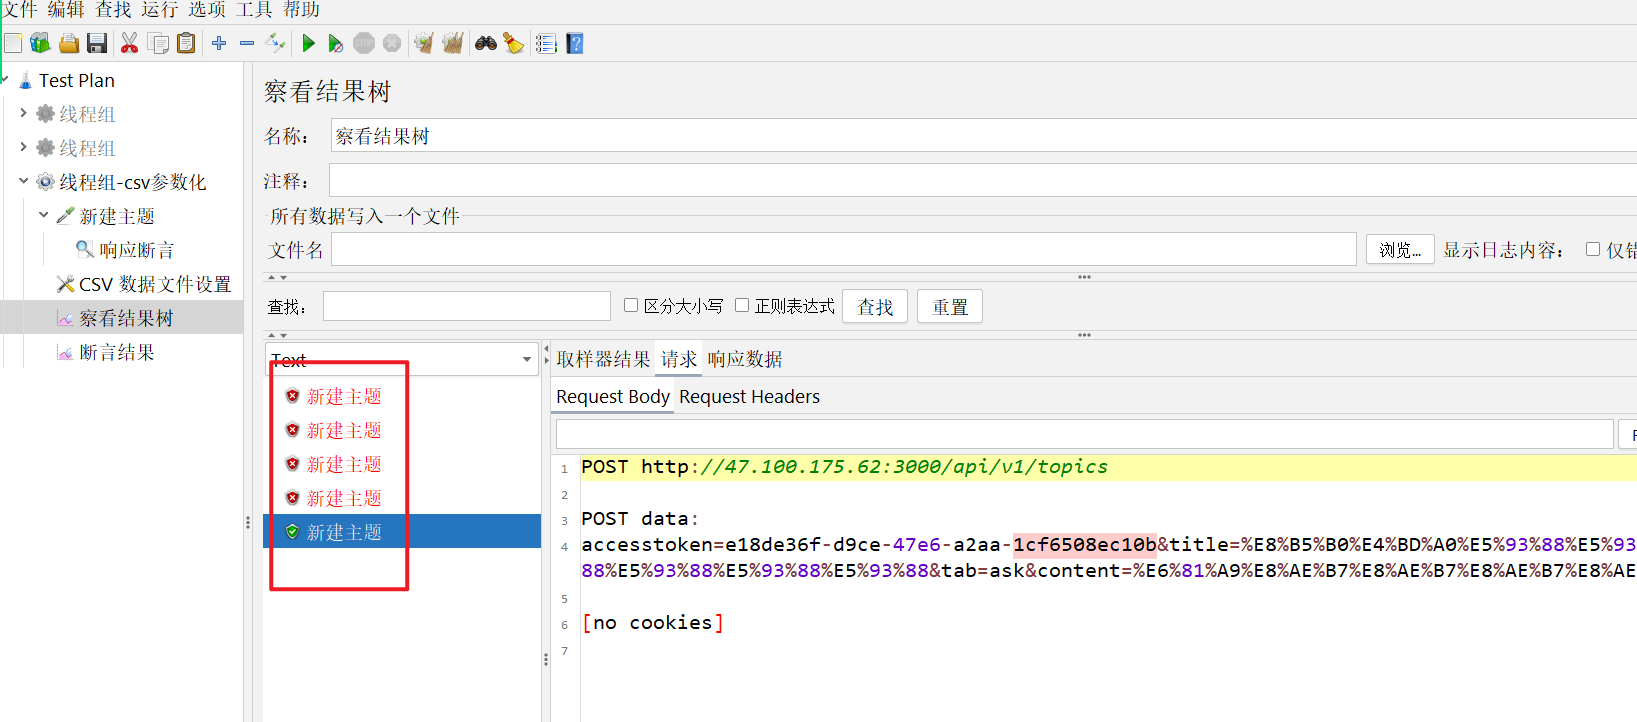Viewport: 1637px width, 722px height.
Task: Switch to the 取样器结果 tab
Action: (603, 359)
